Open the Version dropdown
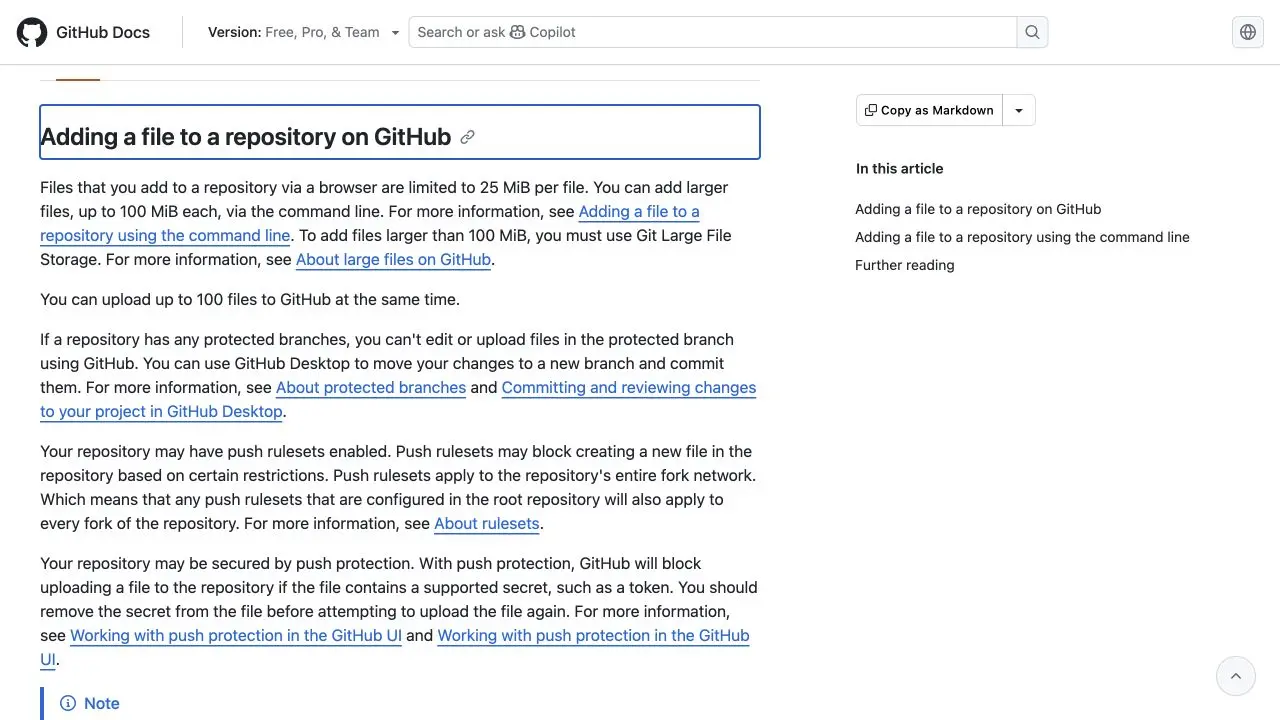 coord(303,32)
